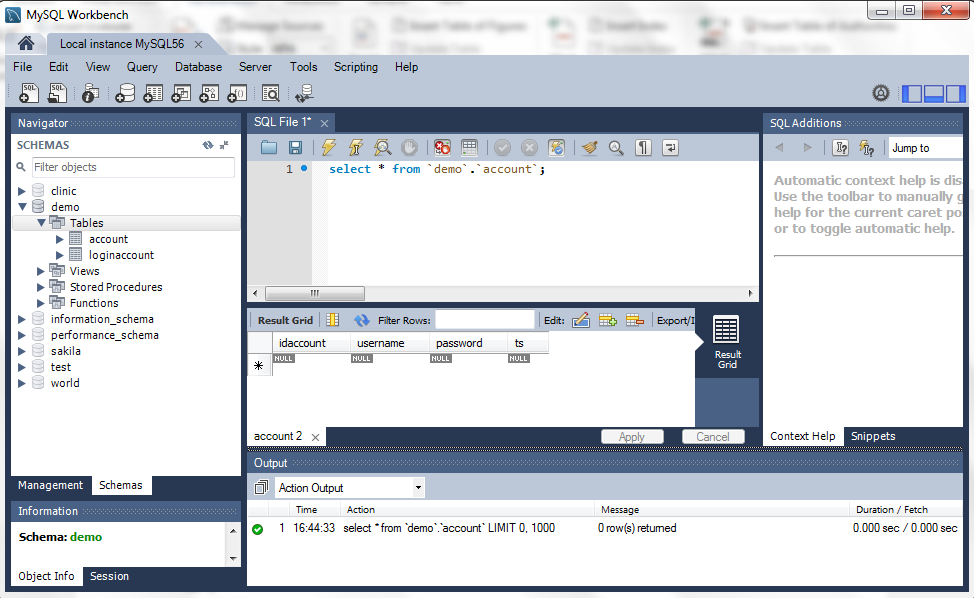Expand the account table node

click(x=60, y=239)
